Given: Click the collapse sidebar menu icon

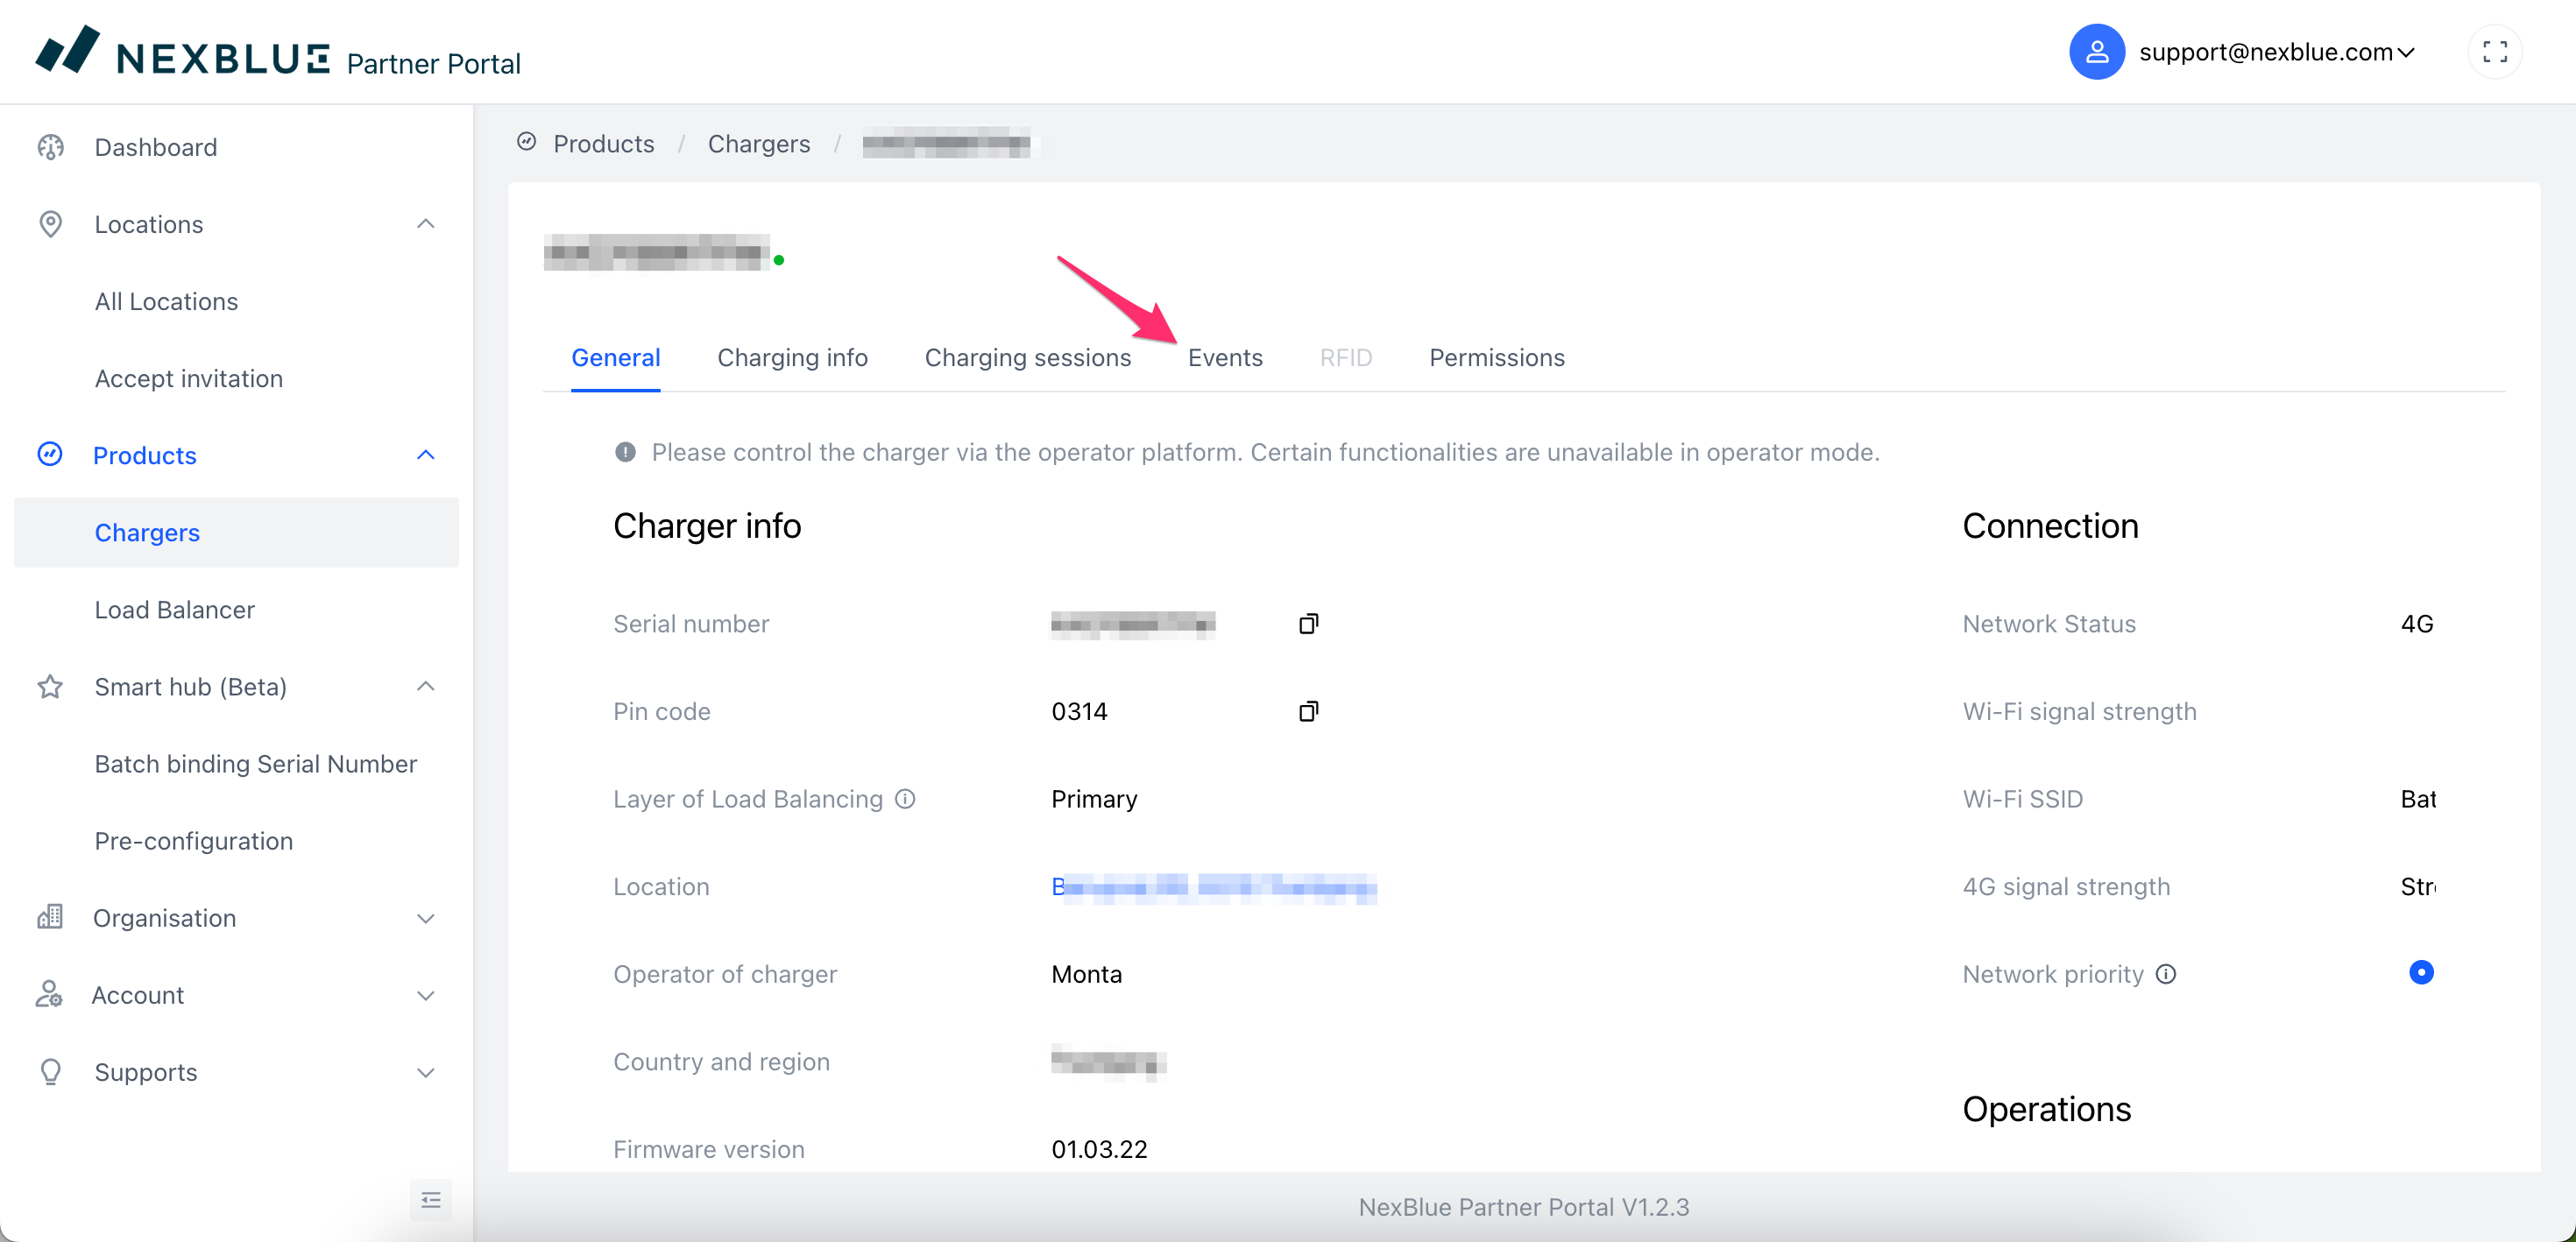Looking at the screenshot, I should (431, 1199).
